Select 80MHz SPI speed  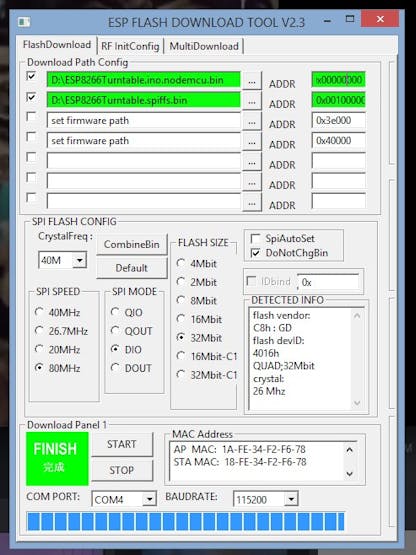click(x=57, y=368)
